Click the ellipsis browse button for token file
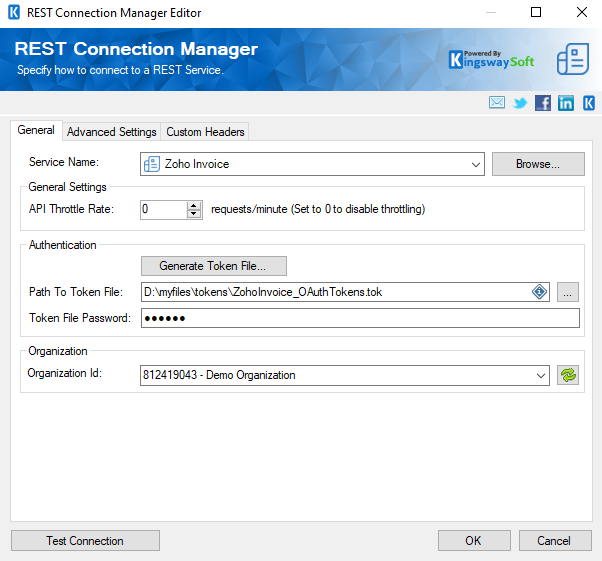Image resolution: width=602 pixels, height=561 pixels. (568, 292)
